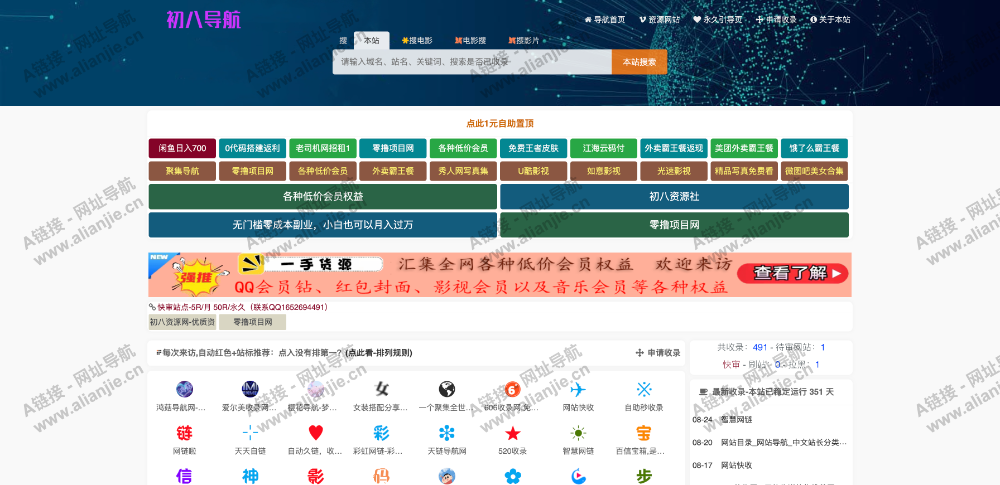Open the 外卖霸王餐返现 button
The image size is (1000, 485).
[x=674, y=148]
